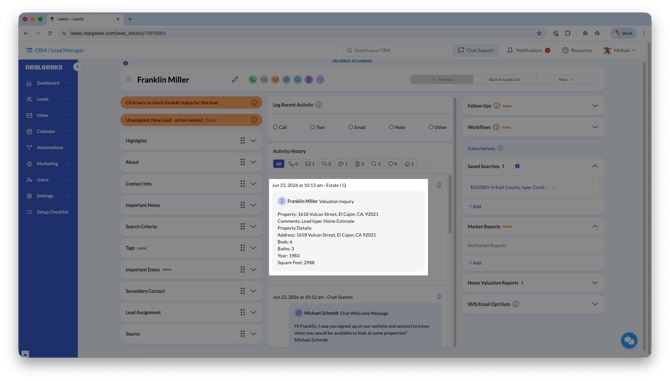Click the pin icon on Estate IQ activity entry

click(439, 185)
